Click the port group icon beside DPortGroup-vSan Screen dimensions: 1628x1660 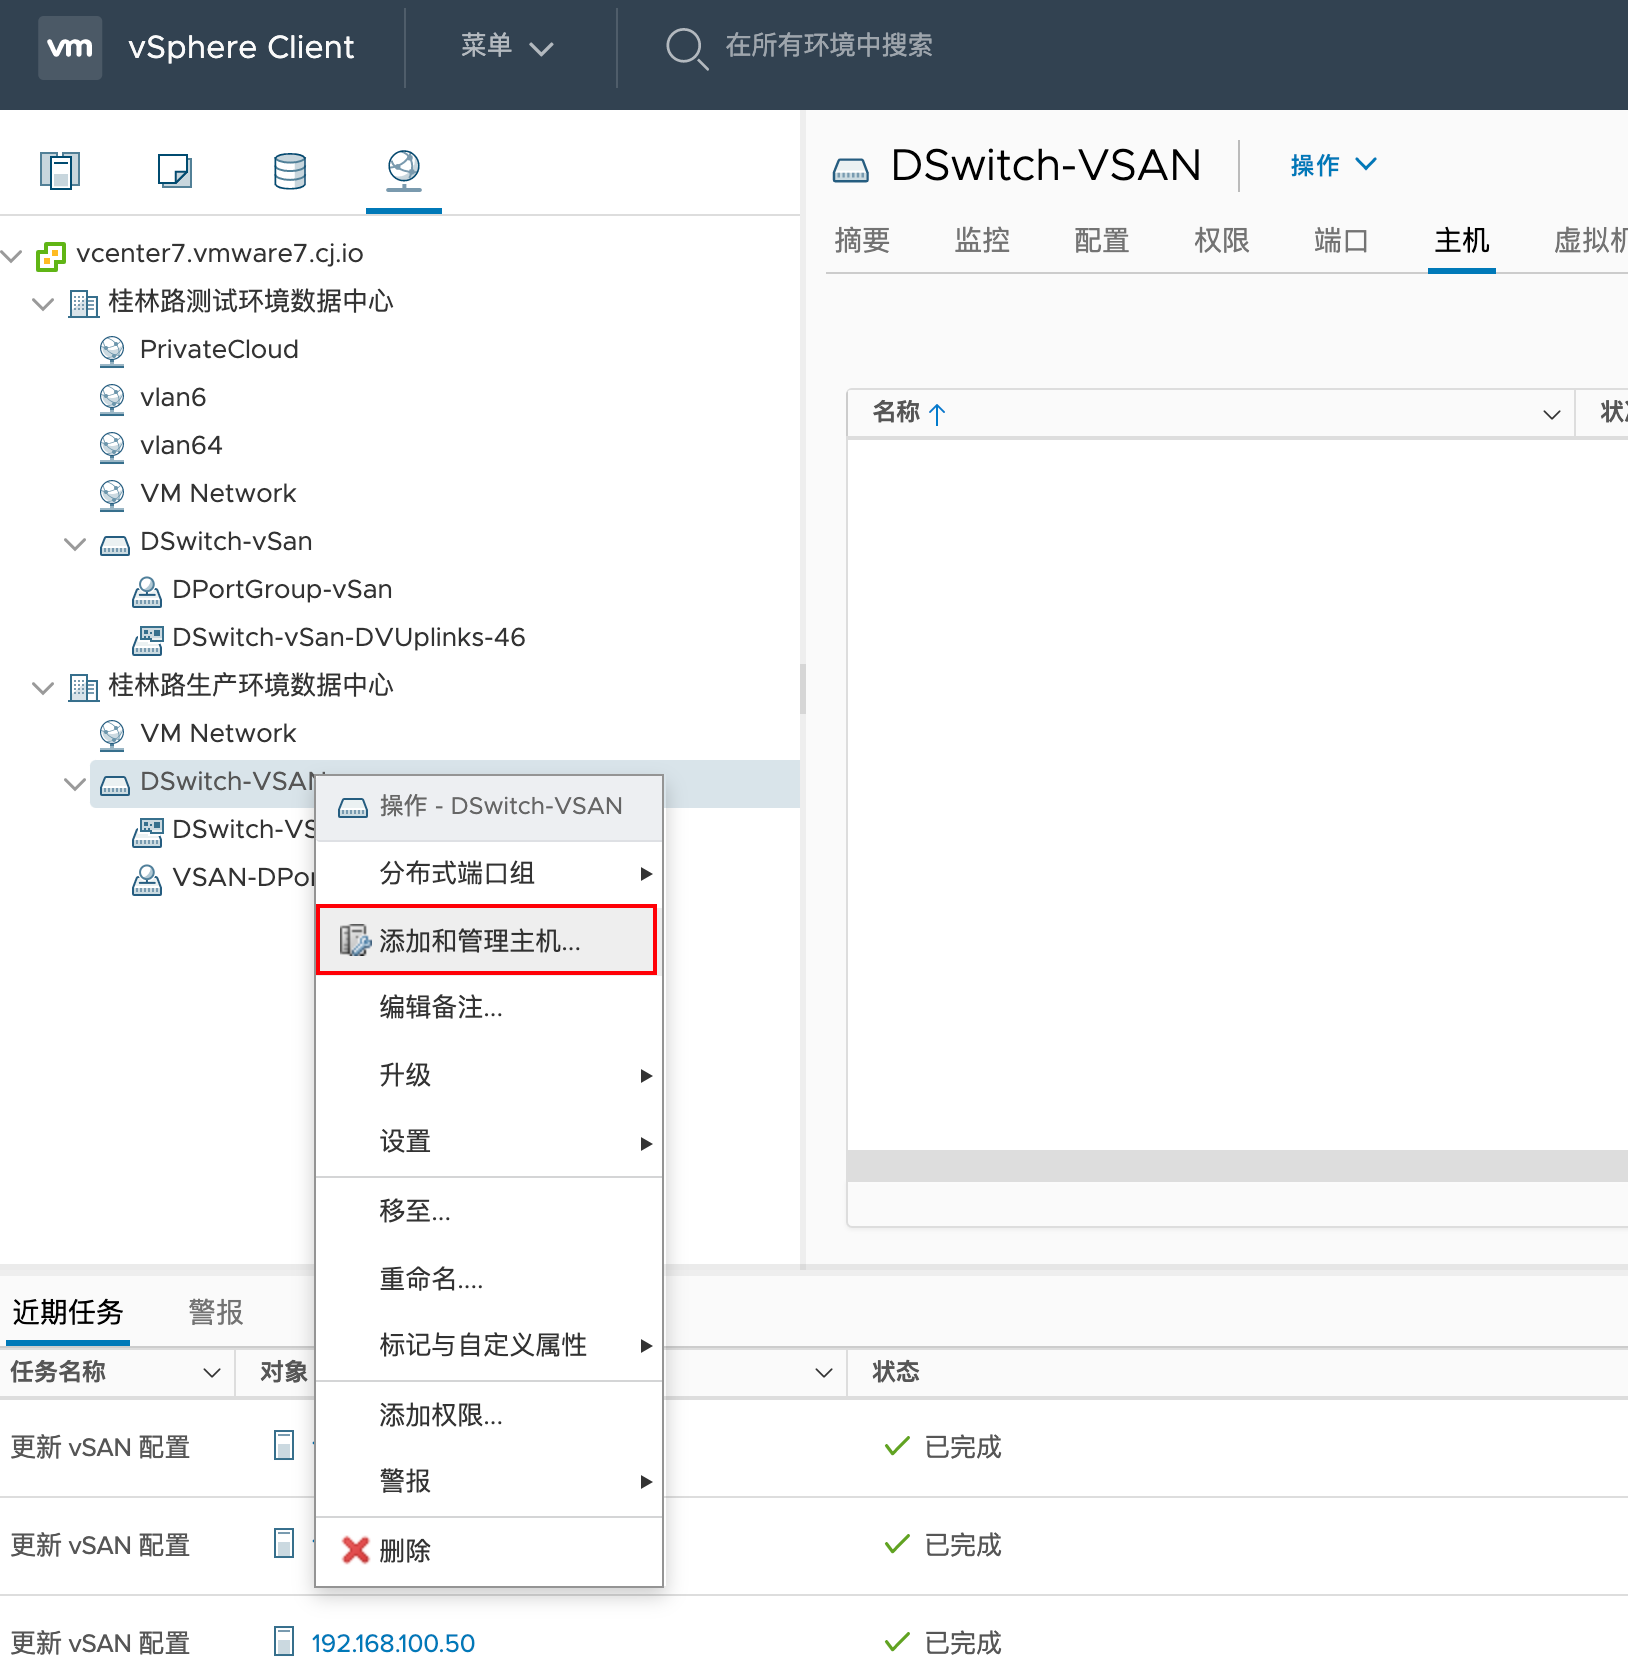pos(147,591)
